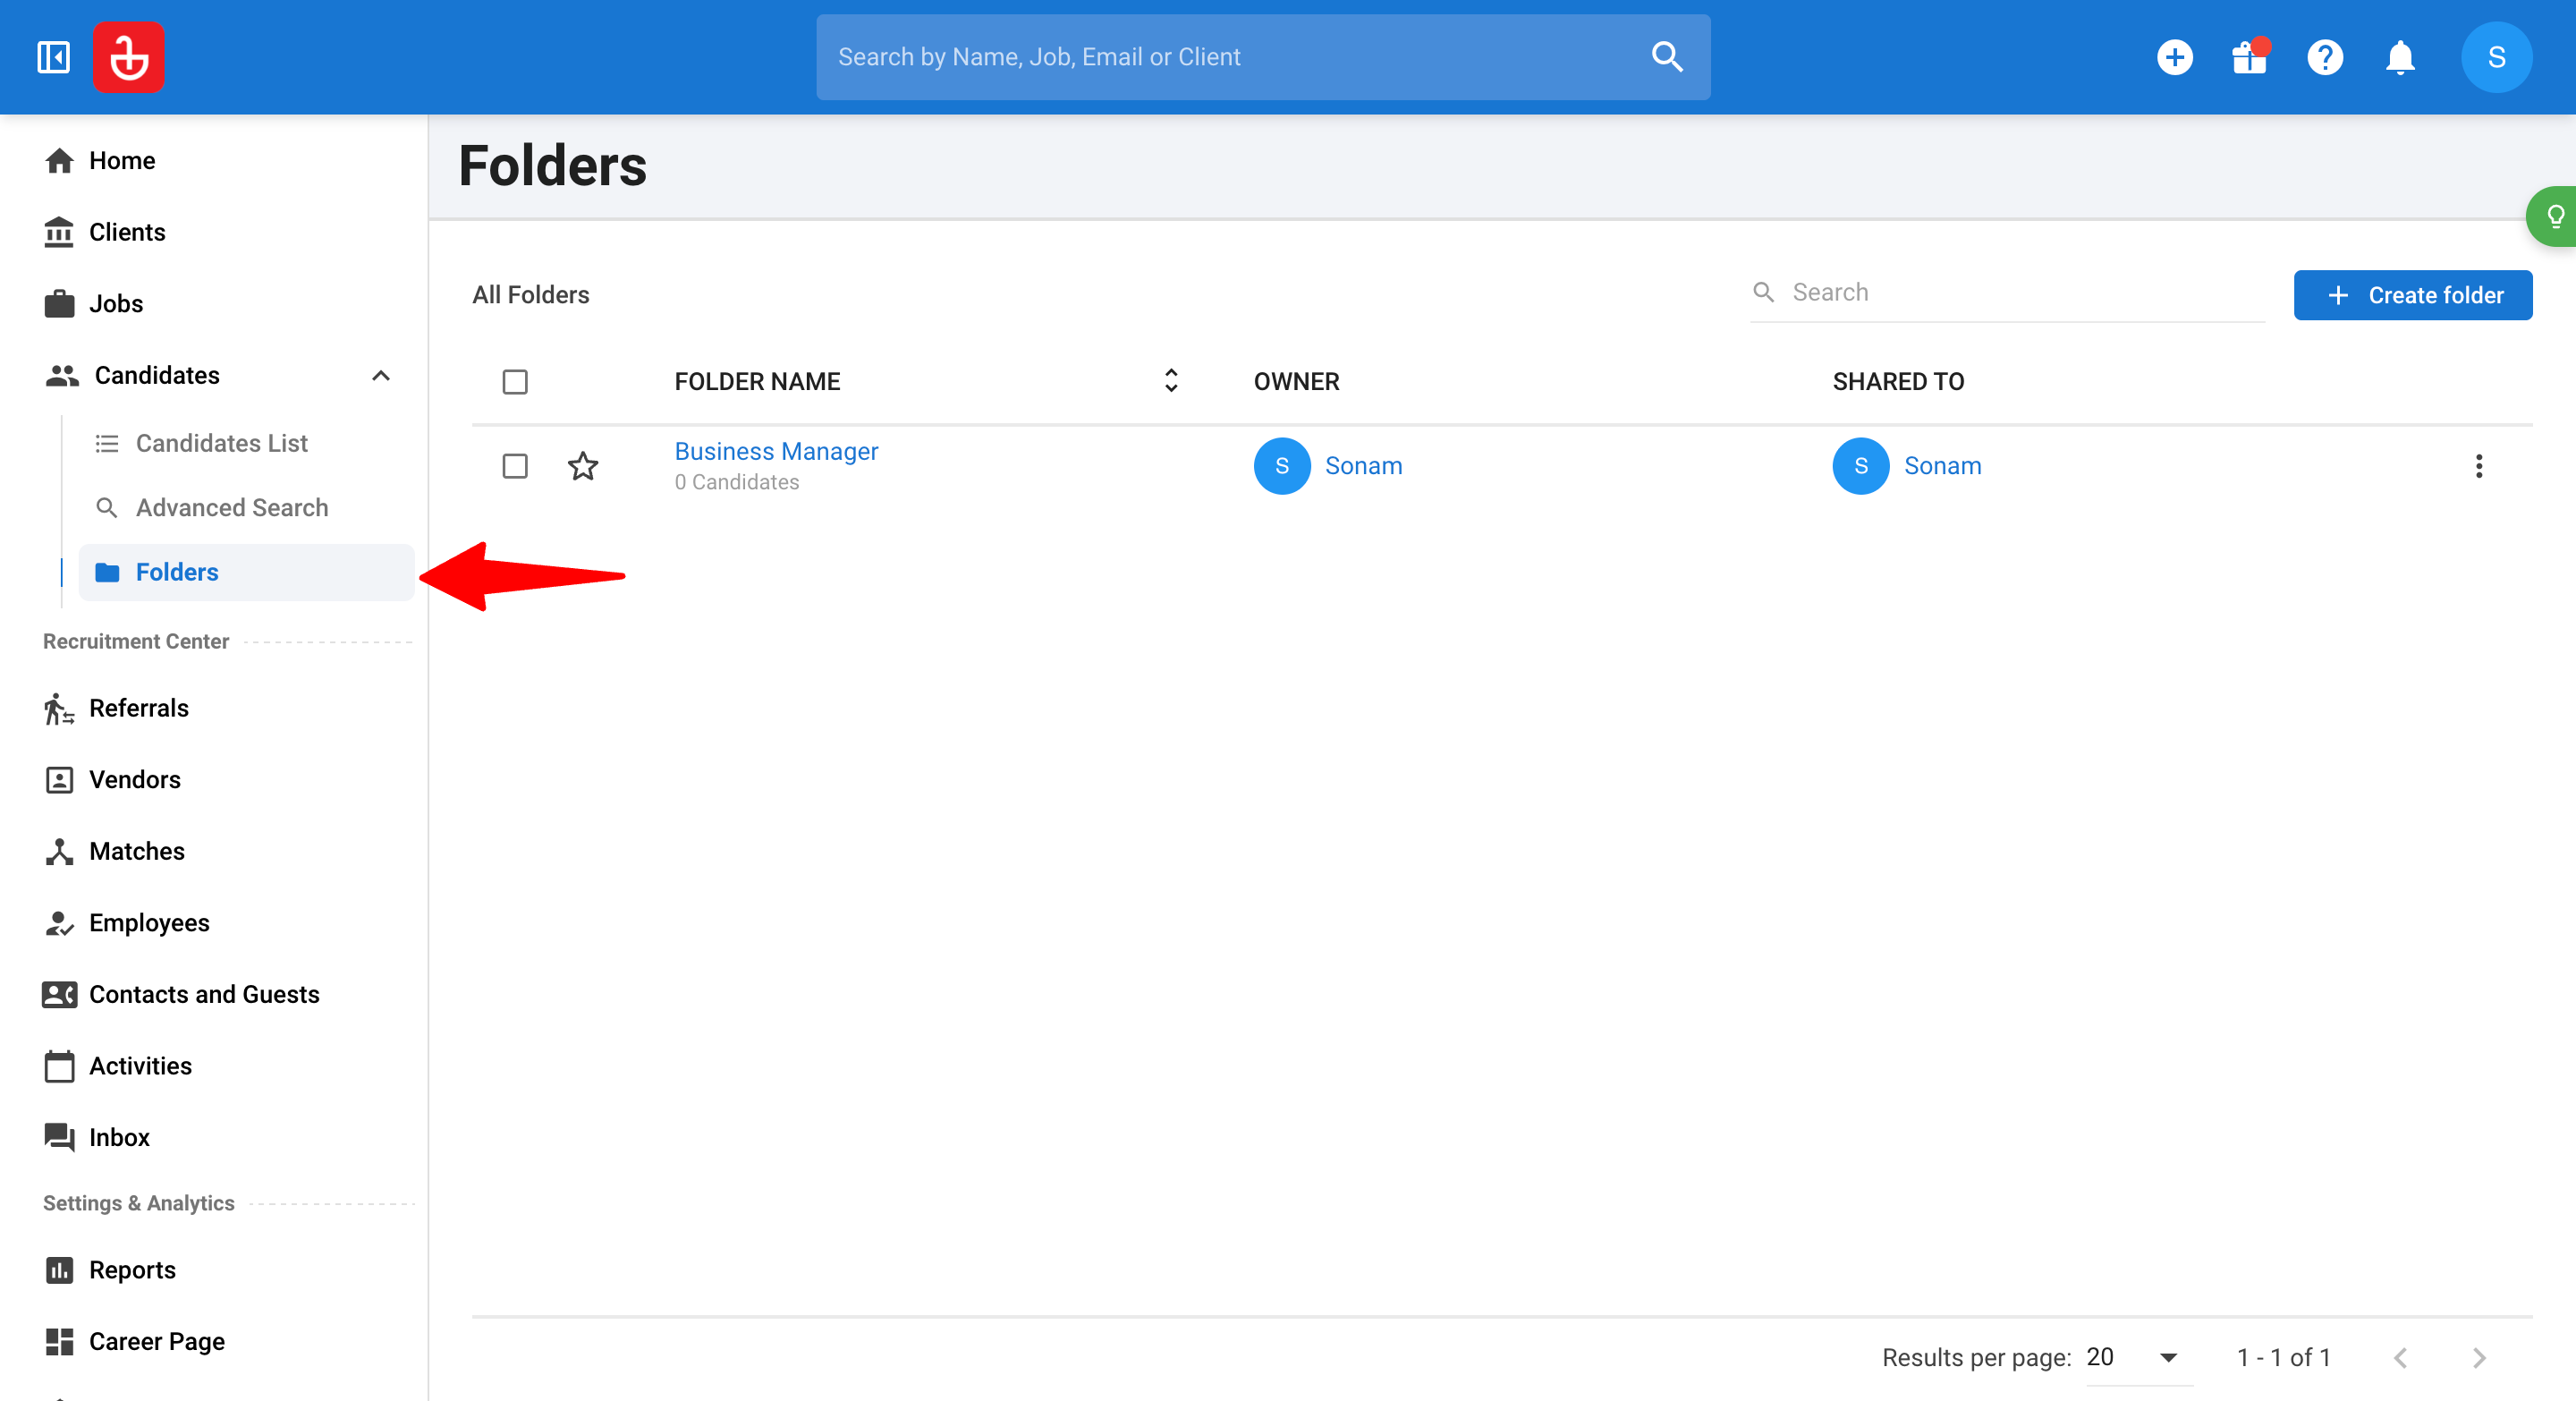Viewport: 2576px width, 1401px height.
Task: Click the FOLDER NAME column header
Action: click(x=757, y=381)
